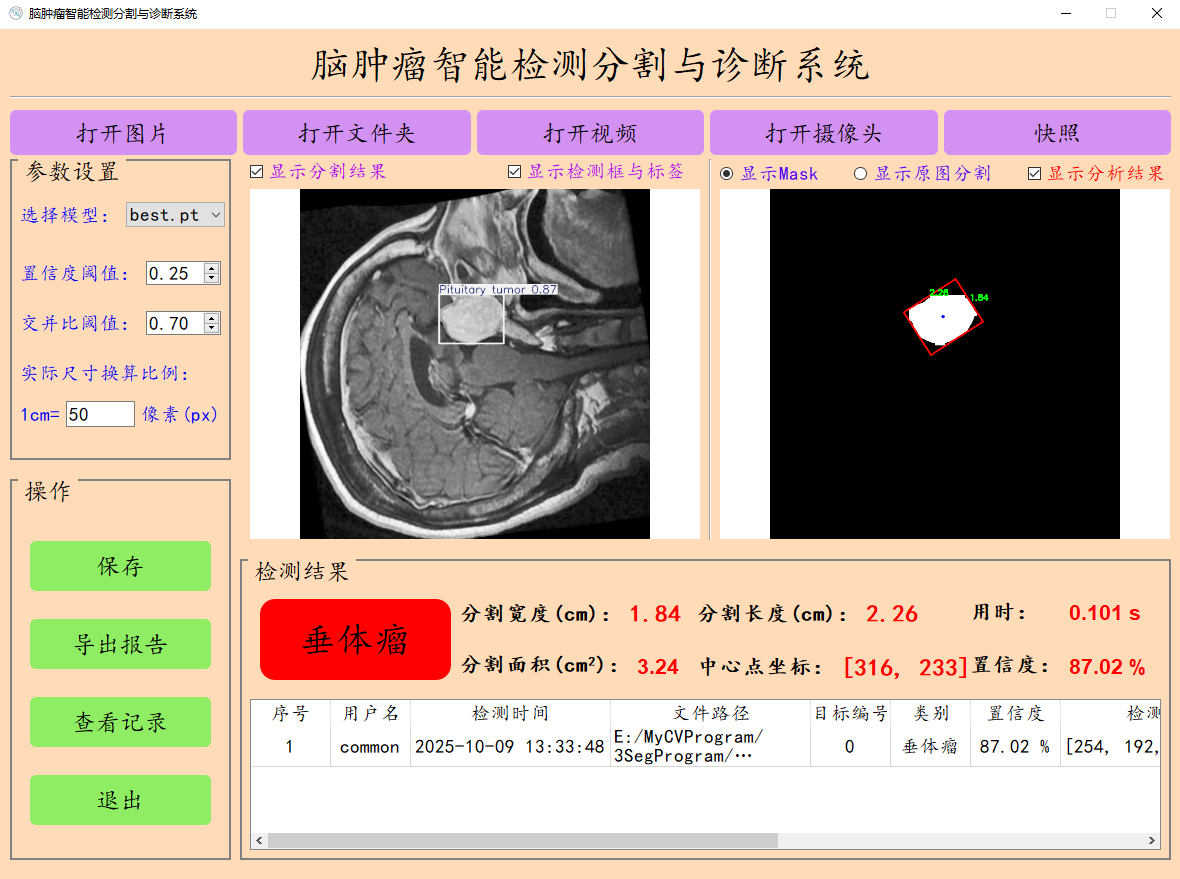
Task: Click the 文件路径 column header
Action: point(710,713)
